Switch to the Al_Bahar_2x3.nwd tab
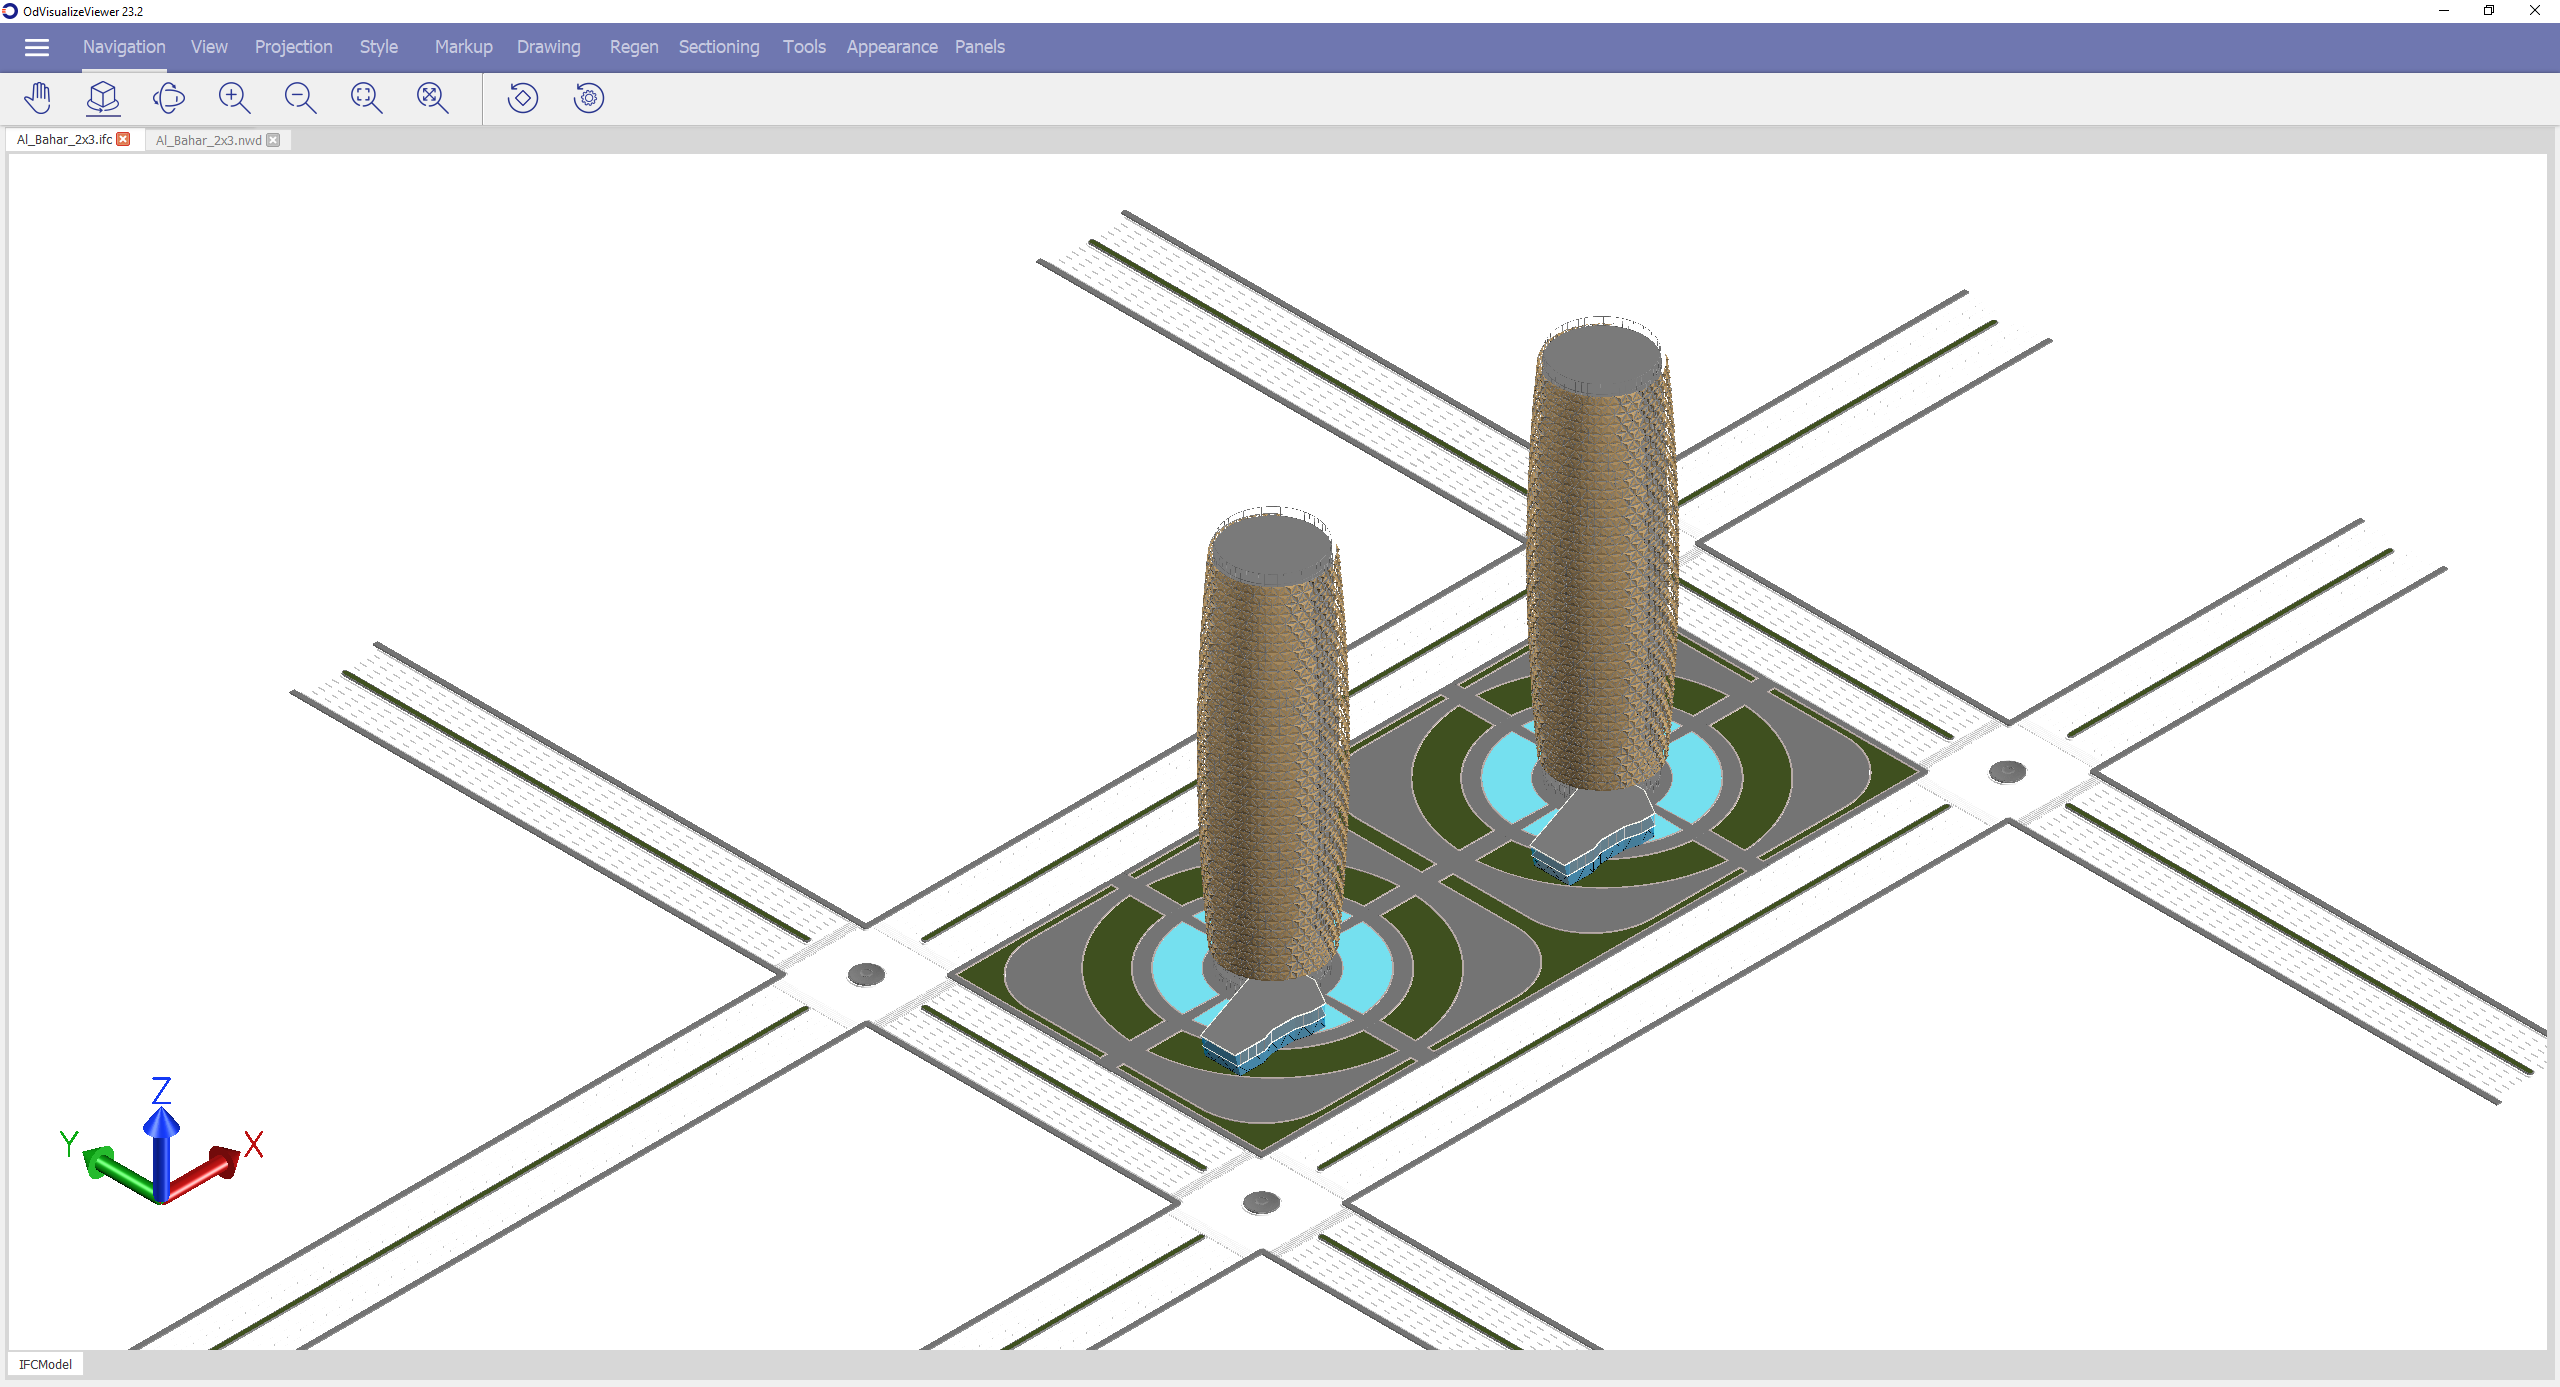 [208, 140]
